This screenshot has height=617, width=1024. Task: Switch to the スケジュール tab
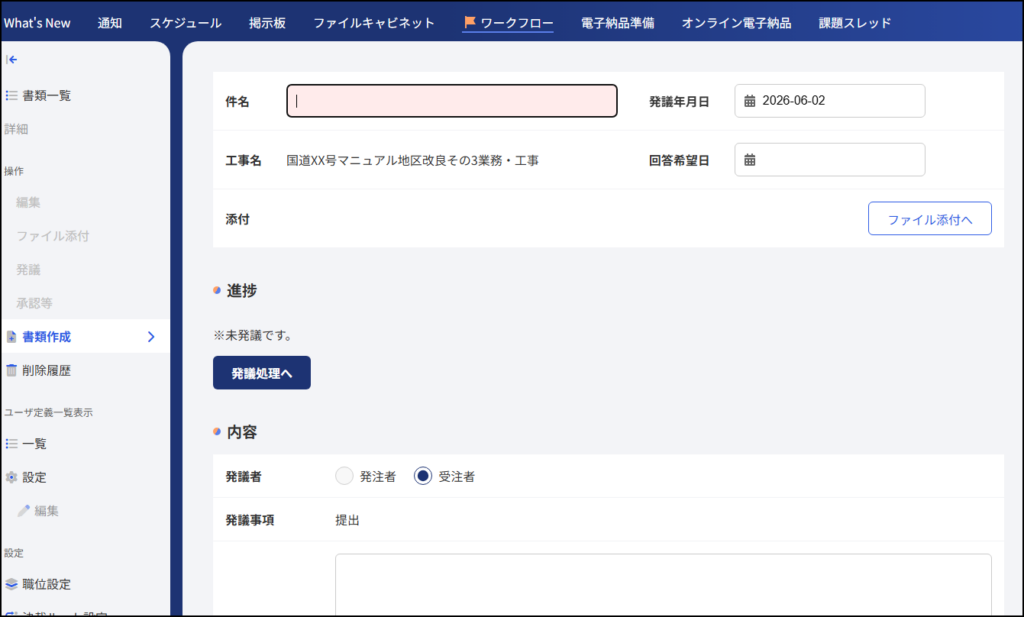coord(185,23)
